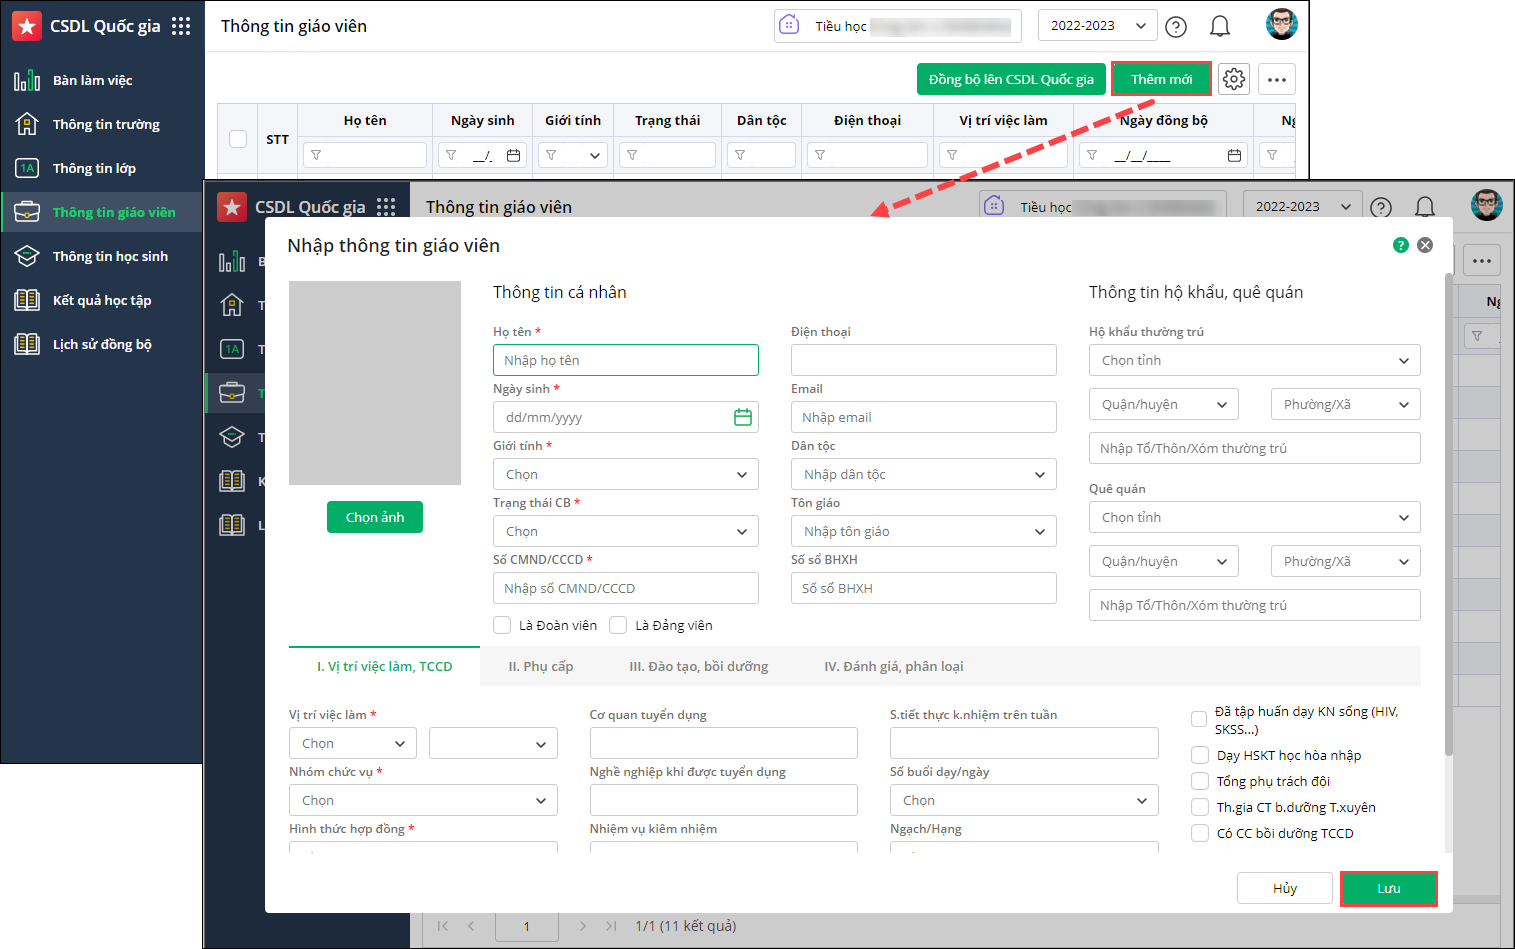Check the Là Đảng viên checkbox
This screenshot has width=1515, height=949.
[618, 625]
